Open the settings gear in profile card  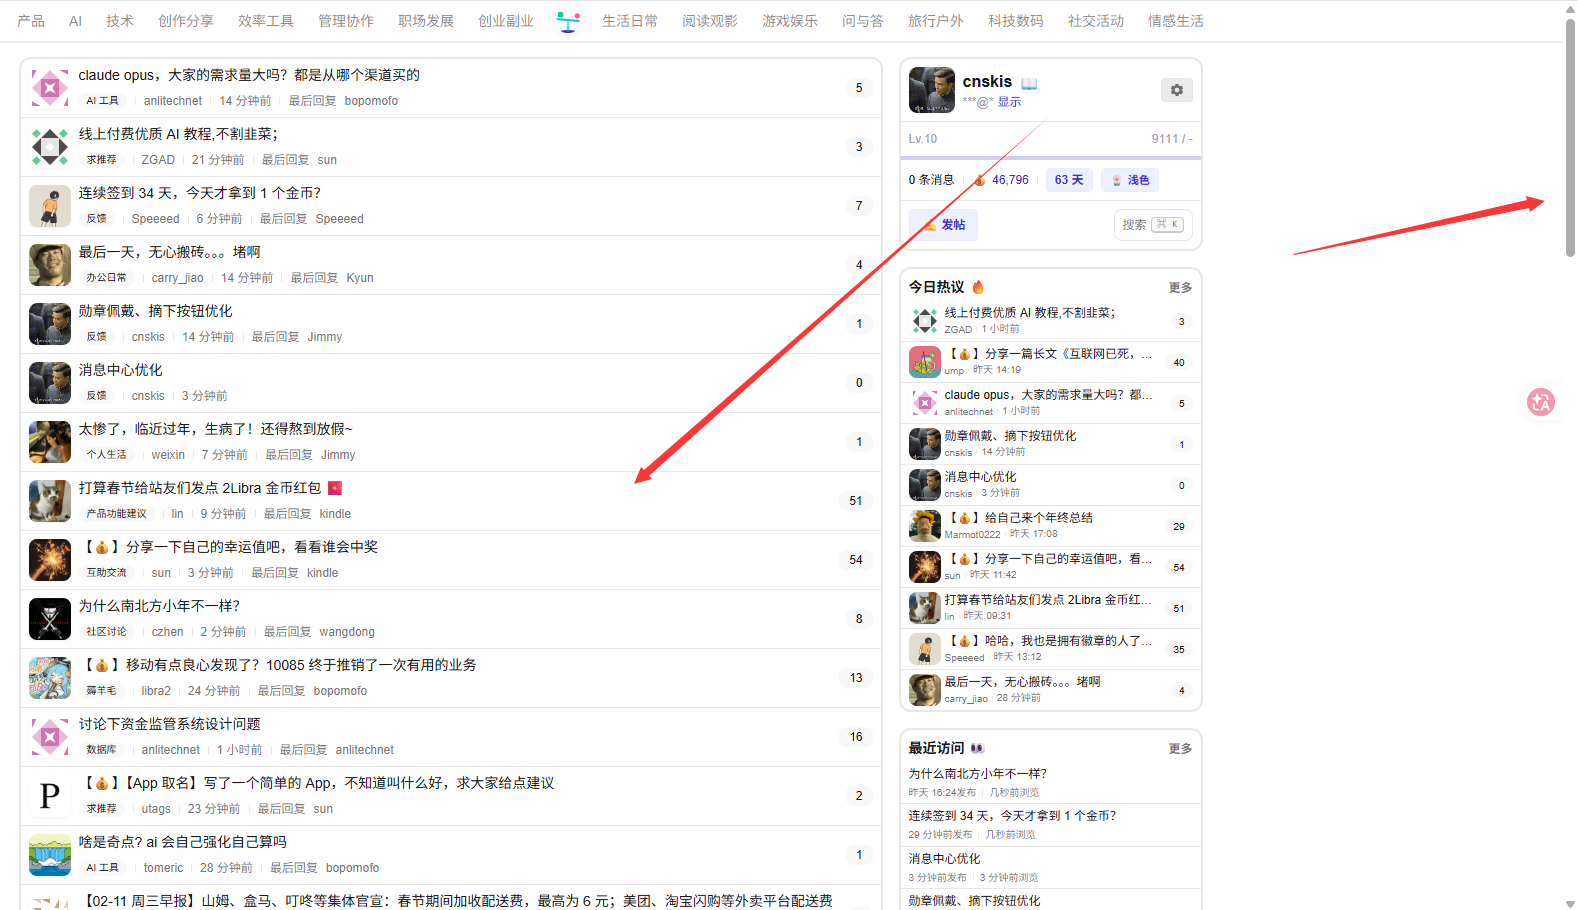tap(1176, 90)
